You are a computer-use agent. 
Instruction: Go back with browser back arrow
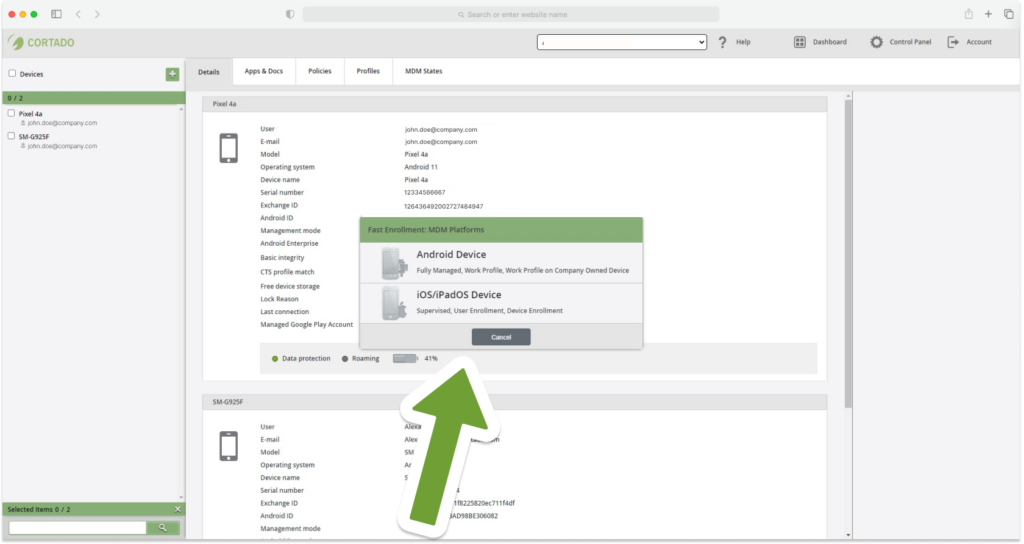point(78,14)
